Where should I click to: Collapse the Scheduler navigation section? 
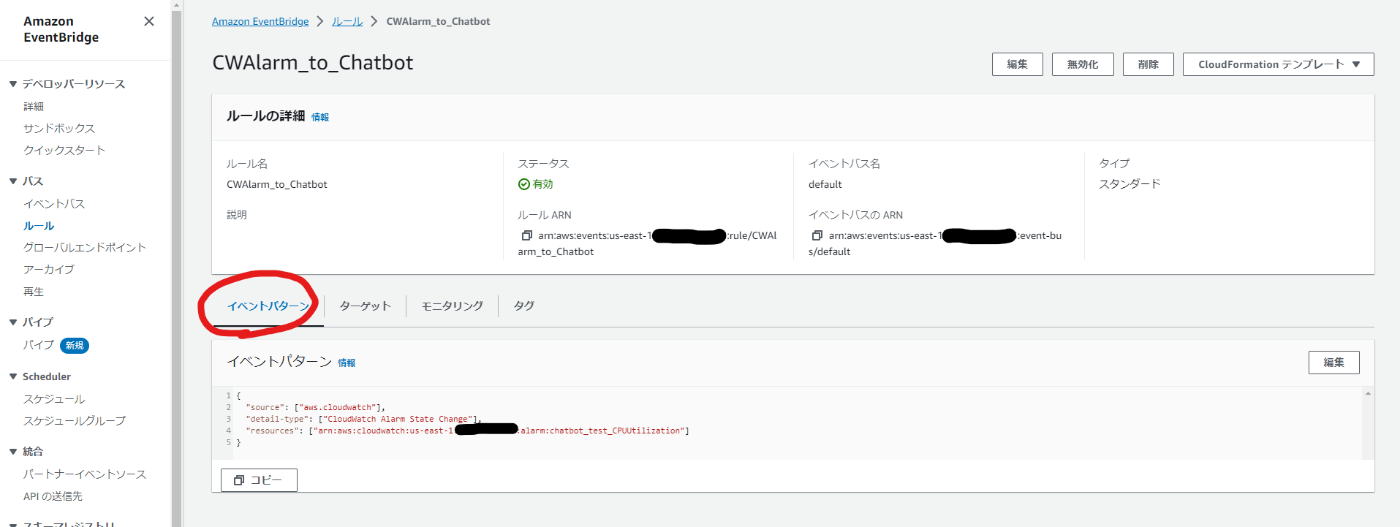point(12,377)
